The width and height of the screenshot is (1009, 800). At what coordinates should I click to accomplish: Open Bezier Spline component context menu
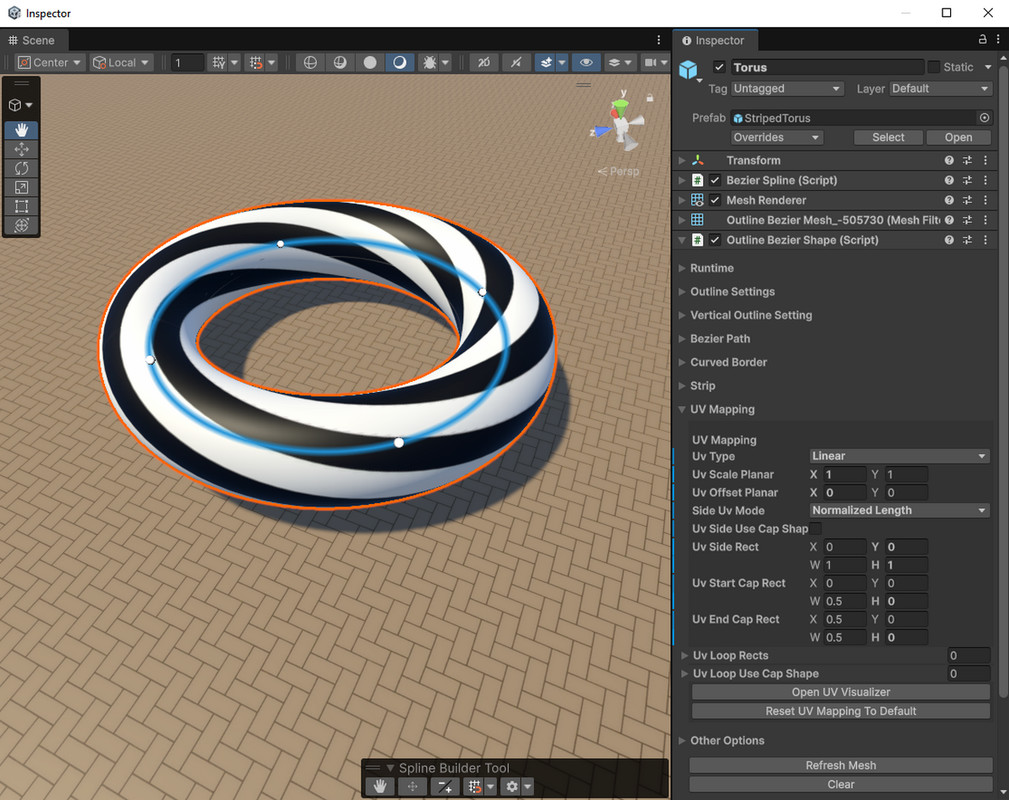[x=985, y=180]
